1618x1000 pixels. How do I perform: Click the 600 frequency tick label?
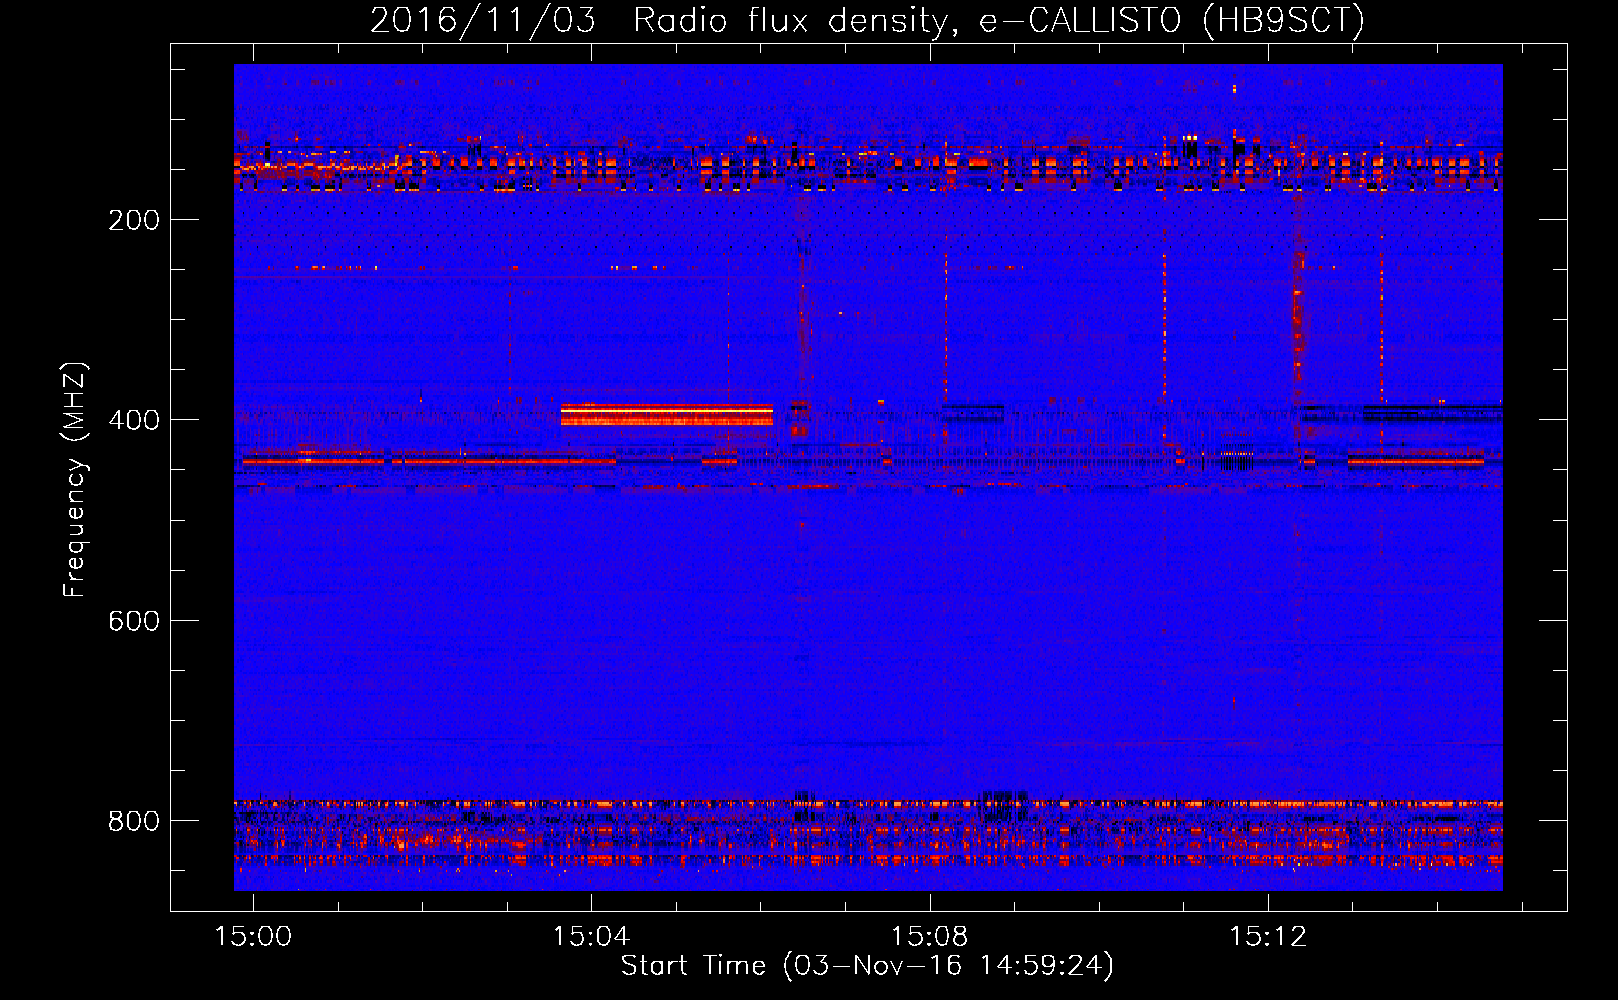click(134, 621)
